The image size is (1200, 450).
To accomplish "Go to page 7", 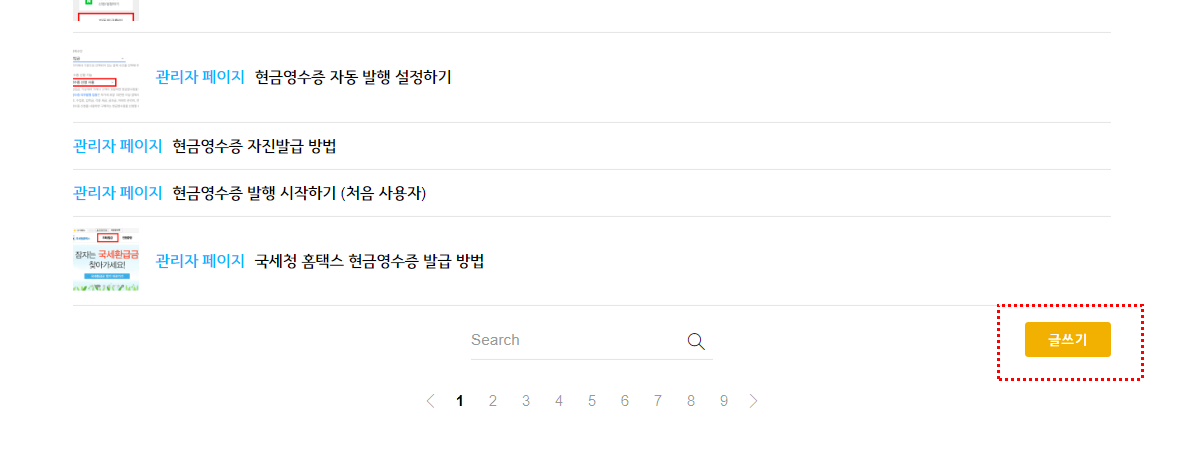I will click(658, 401).
